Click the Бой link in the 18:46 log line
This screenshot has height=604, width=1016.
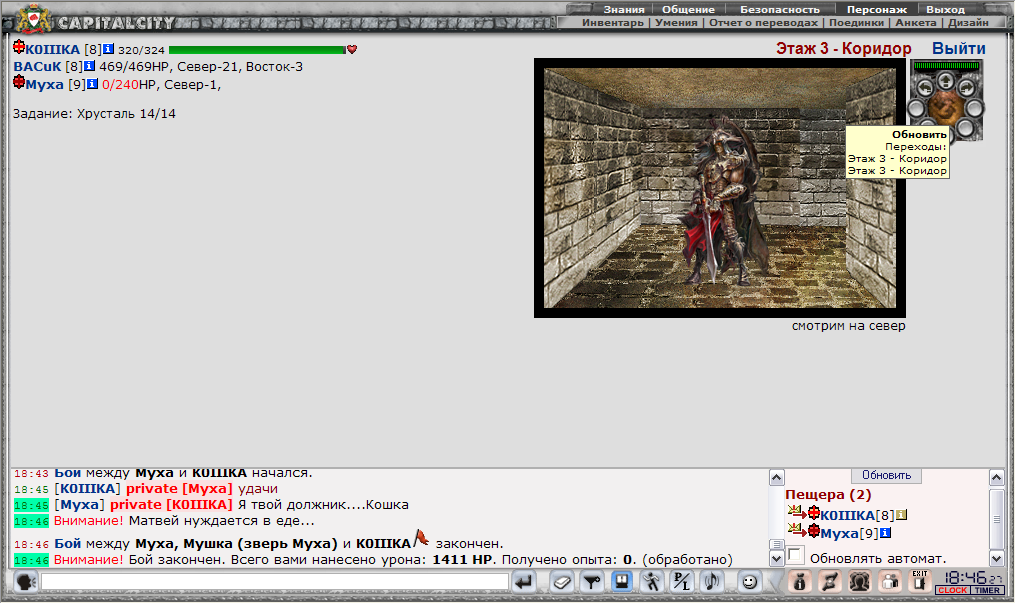pos(67,543)
